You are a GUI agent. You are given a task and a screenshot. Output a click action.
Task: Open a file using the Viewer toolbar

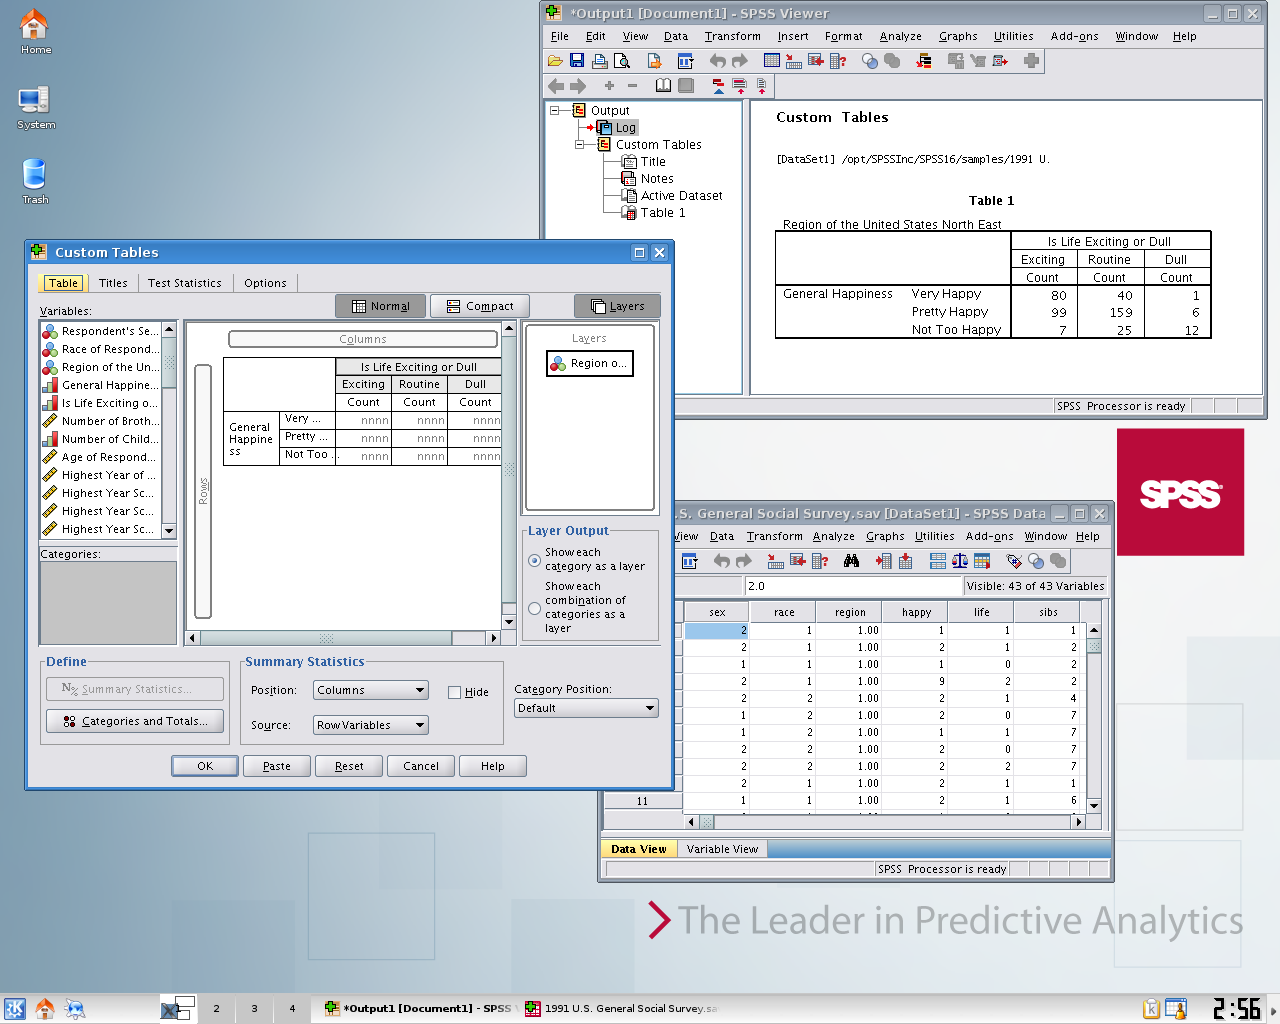point(554,61)
